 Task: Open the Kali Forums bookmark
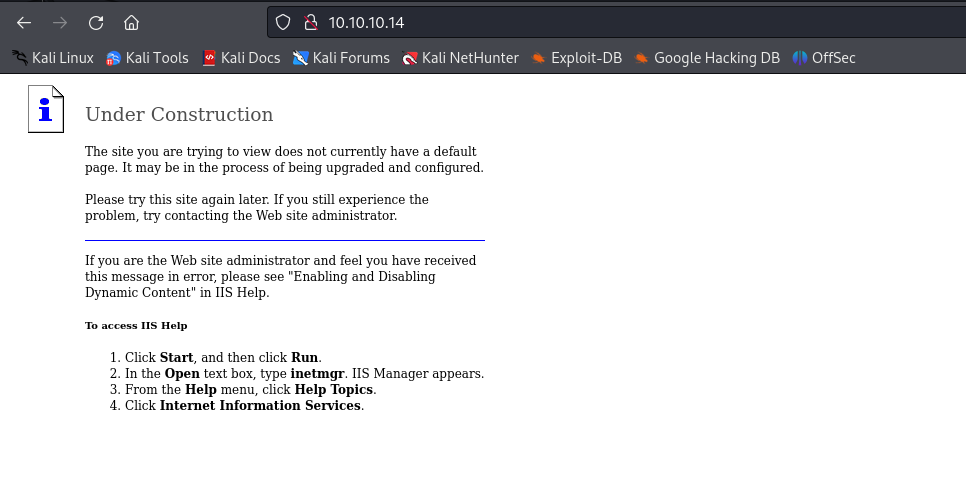click(341, 58)
